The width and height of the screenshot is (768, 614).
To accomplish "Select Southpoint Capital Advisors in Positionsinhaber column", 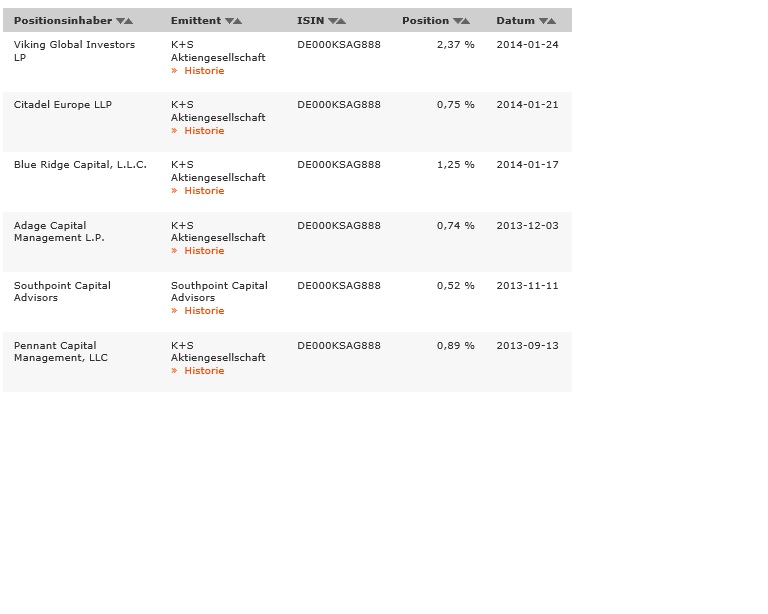I will point(62,291).
